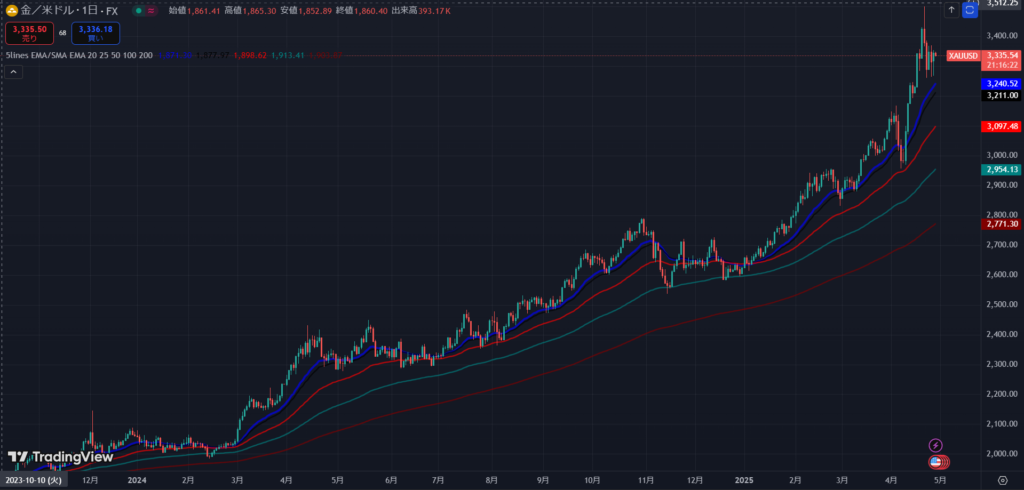Collapse the indicator legend with chevron
The height and width of the screenshot is (490, 1024).
[14, 73]
